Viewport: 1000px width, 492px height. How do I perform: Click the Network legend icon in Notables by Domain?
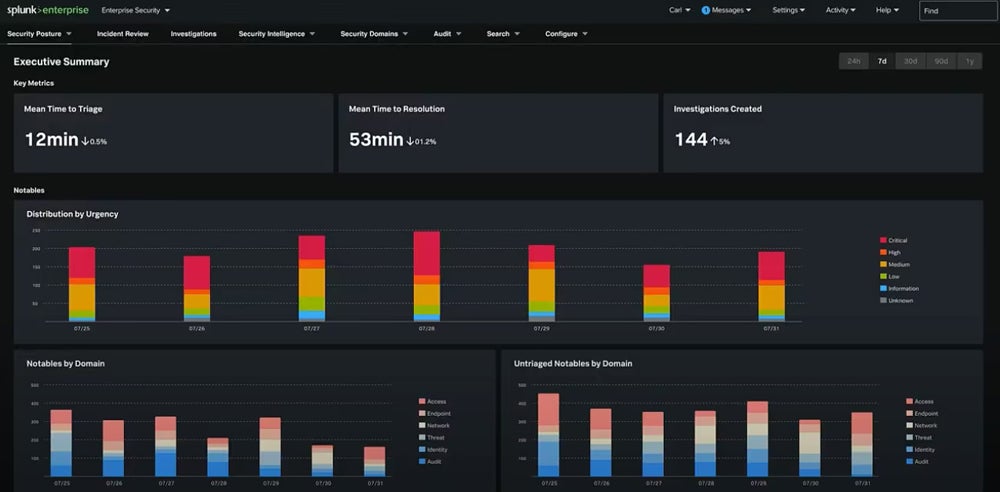(423, 425)
